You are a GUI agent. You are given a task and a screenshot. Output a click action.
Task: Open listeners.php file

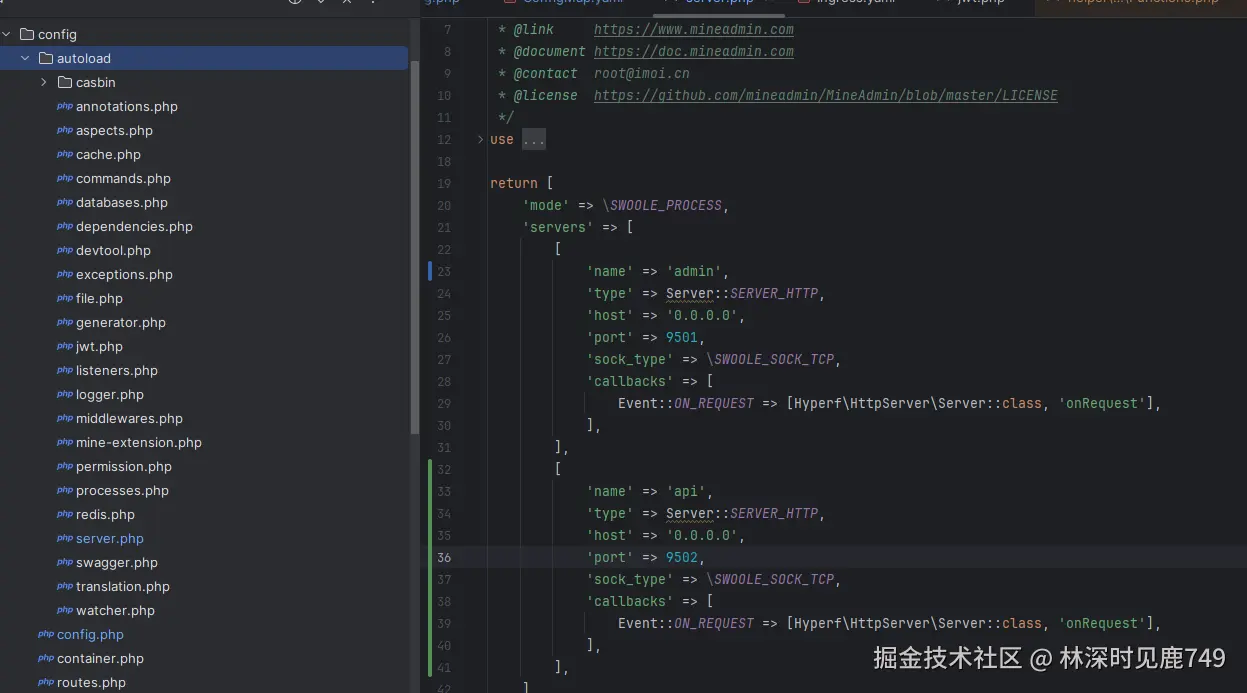[x=117, y=370]
